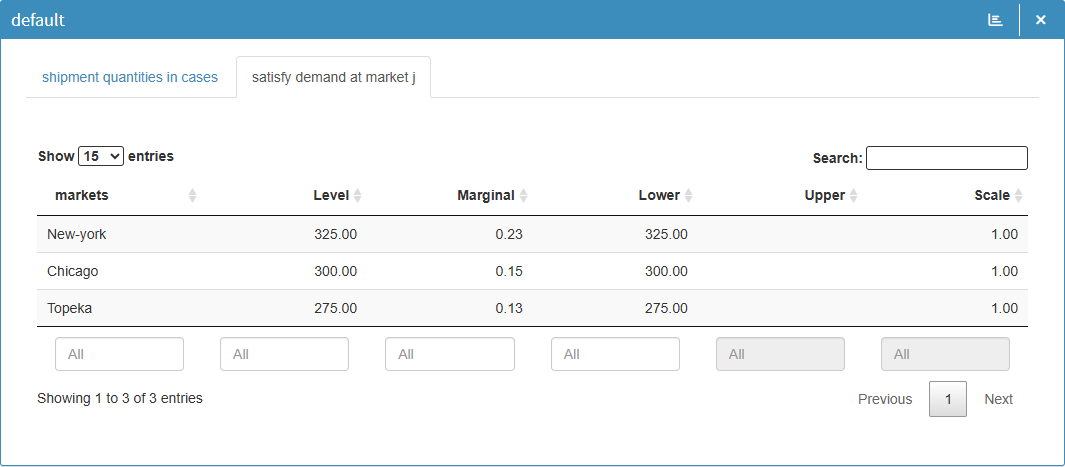
Task: Click the markets column filter field
Action: pos(119,354)
